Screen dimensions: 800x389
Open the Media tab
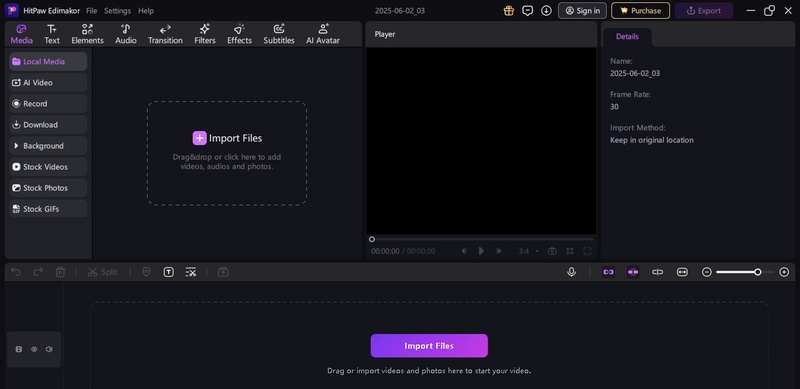coord(22,34)
